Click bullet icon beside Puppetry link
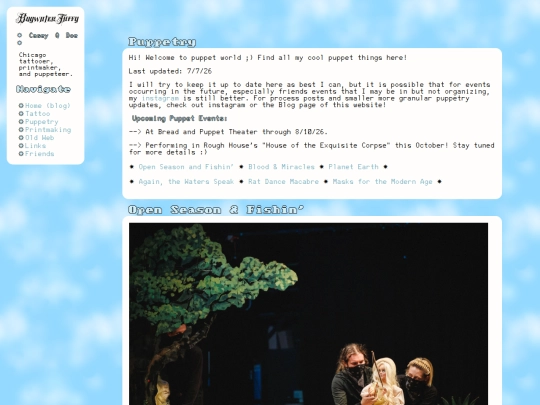Screen dimensions: 540x405 tap(21, 122)
